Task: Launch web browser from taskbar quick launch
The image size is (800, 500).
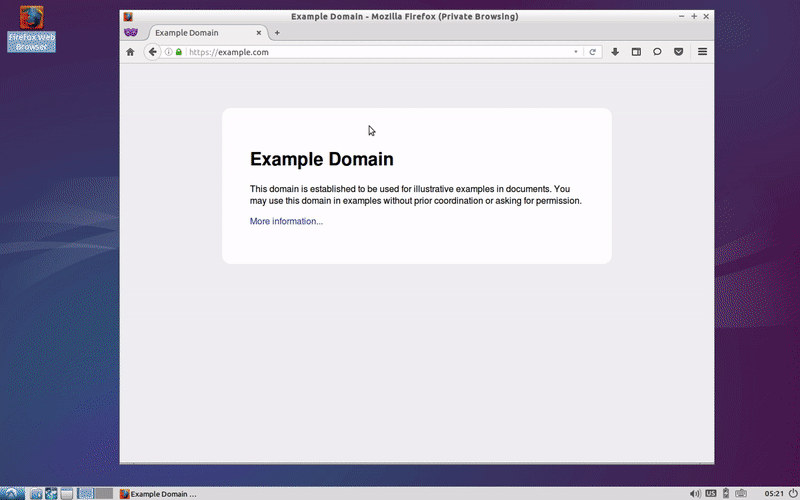Action: tap(51, 493)
